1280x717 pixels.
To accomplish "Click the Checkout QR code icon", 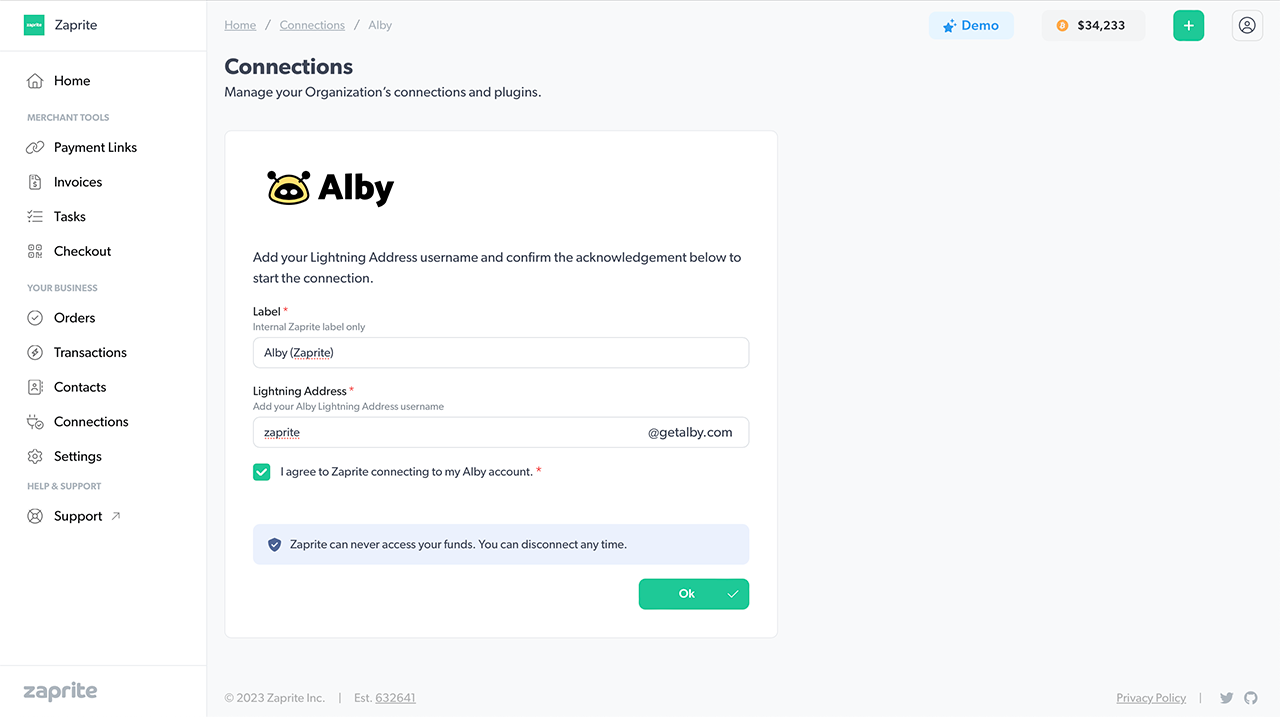I will (x=35, y=251).
